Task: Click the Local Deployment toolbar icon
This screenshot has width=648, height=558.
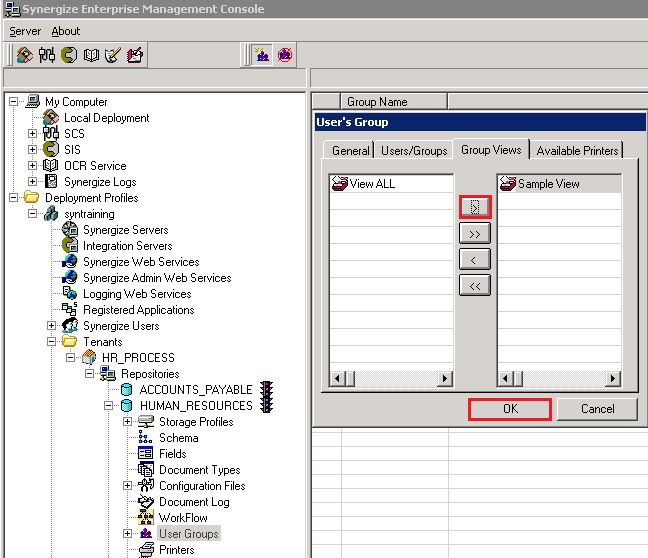Action: pyautogui.click(x=24, y=55)
